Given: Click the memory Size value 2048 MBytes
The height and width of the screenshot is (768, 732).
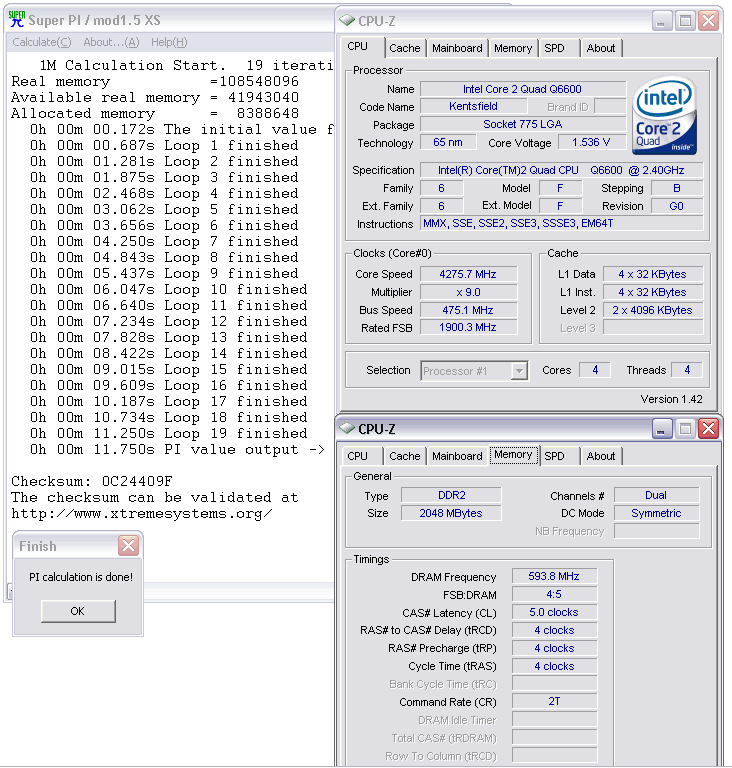Looking at the screenshot, I should 451,513.
